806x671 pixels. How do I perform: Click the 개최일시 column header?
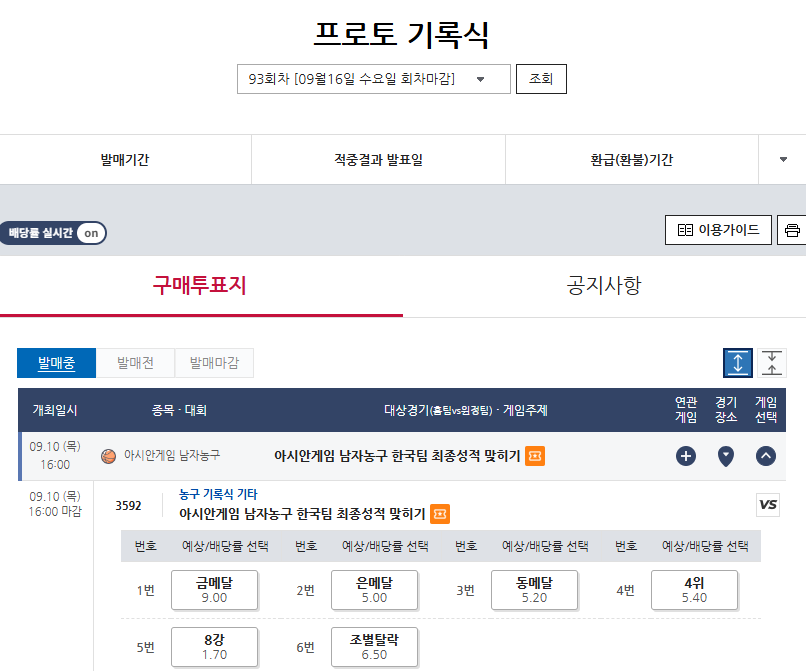[55, 410]
